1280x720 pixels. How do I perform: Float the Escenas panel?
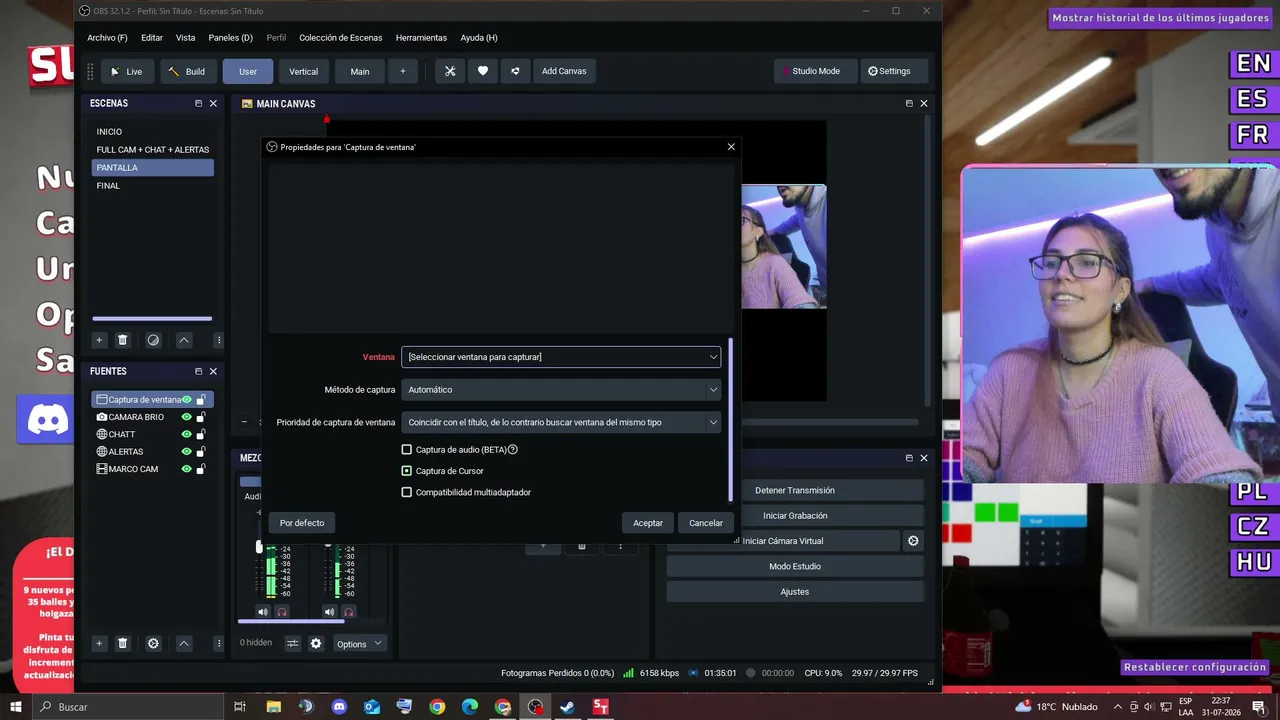click(x=198, y=103)
